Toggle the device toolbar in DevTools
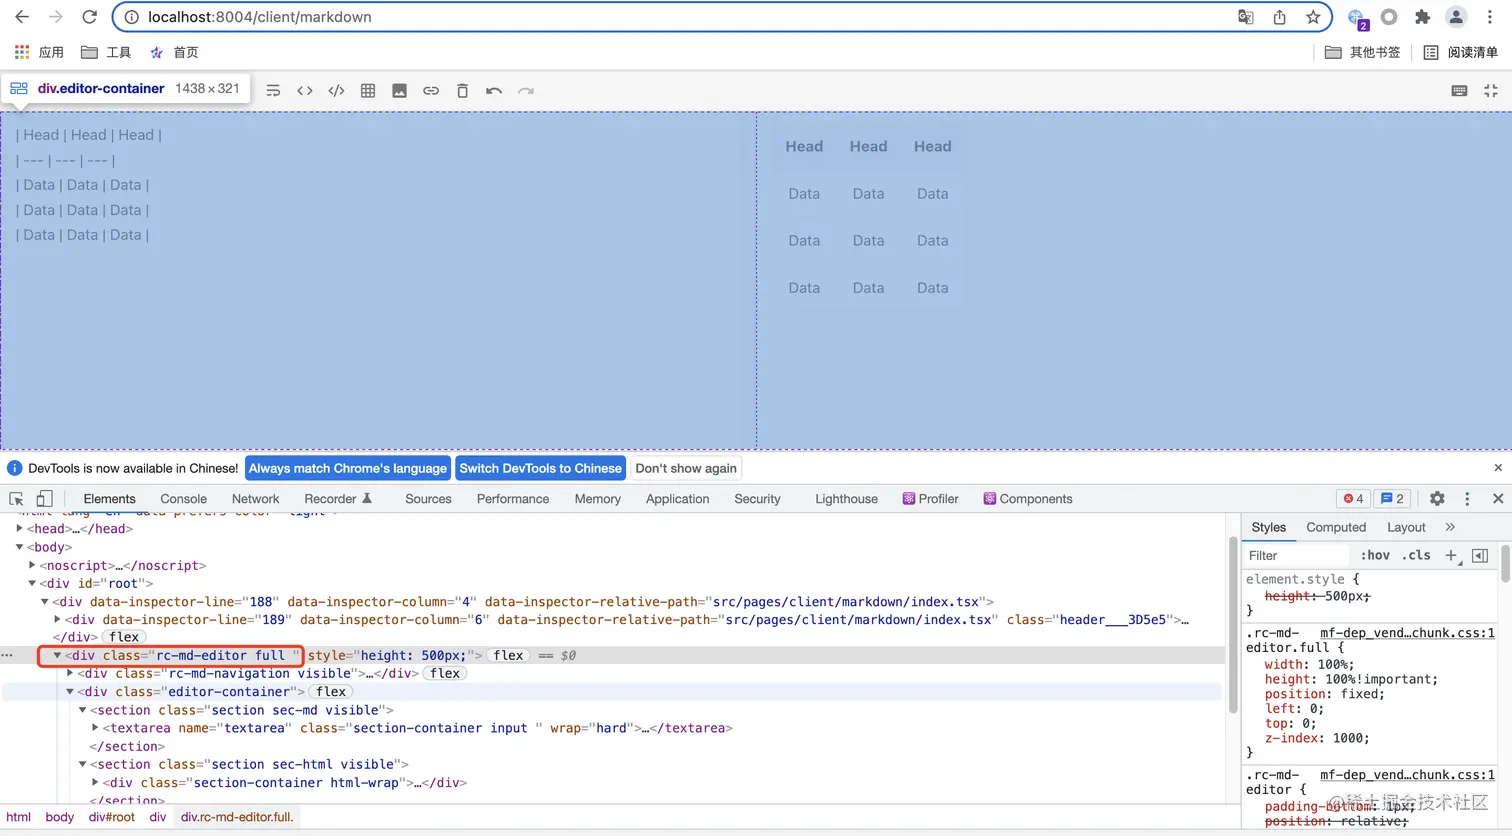Viewport: 1512px width, 836px height. [44, 499]
